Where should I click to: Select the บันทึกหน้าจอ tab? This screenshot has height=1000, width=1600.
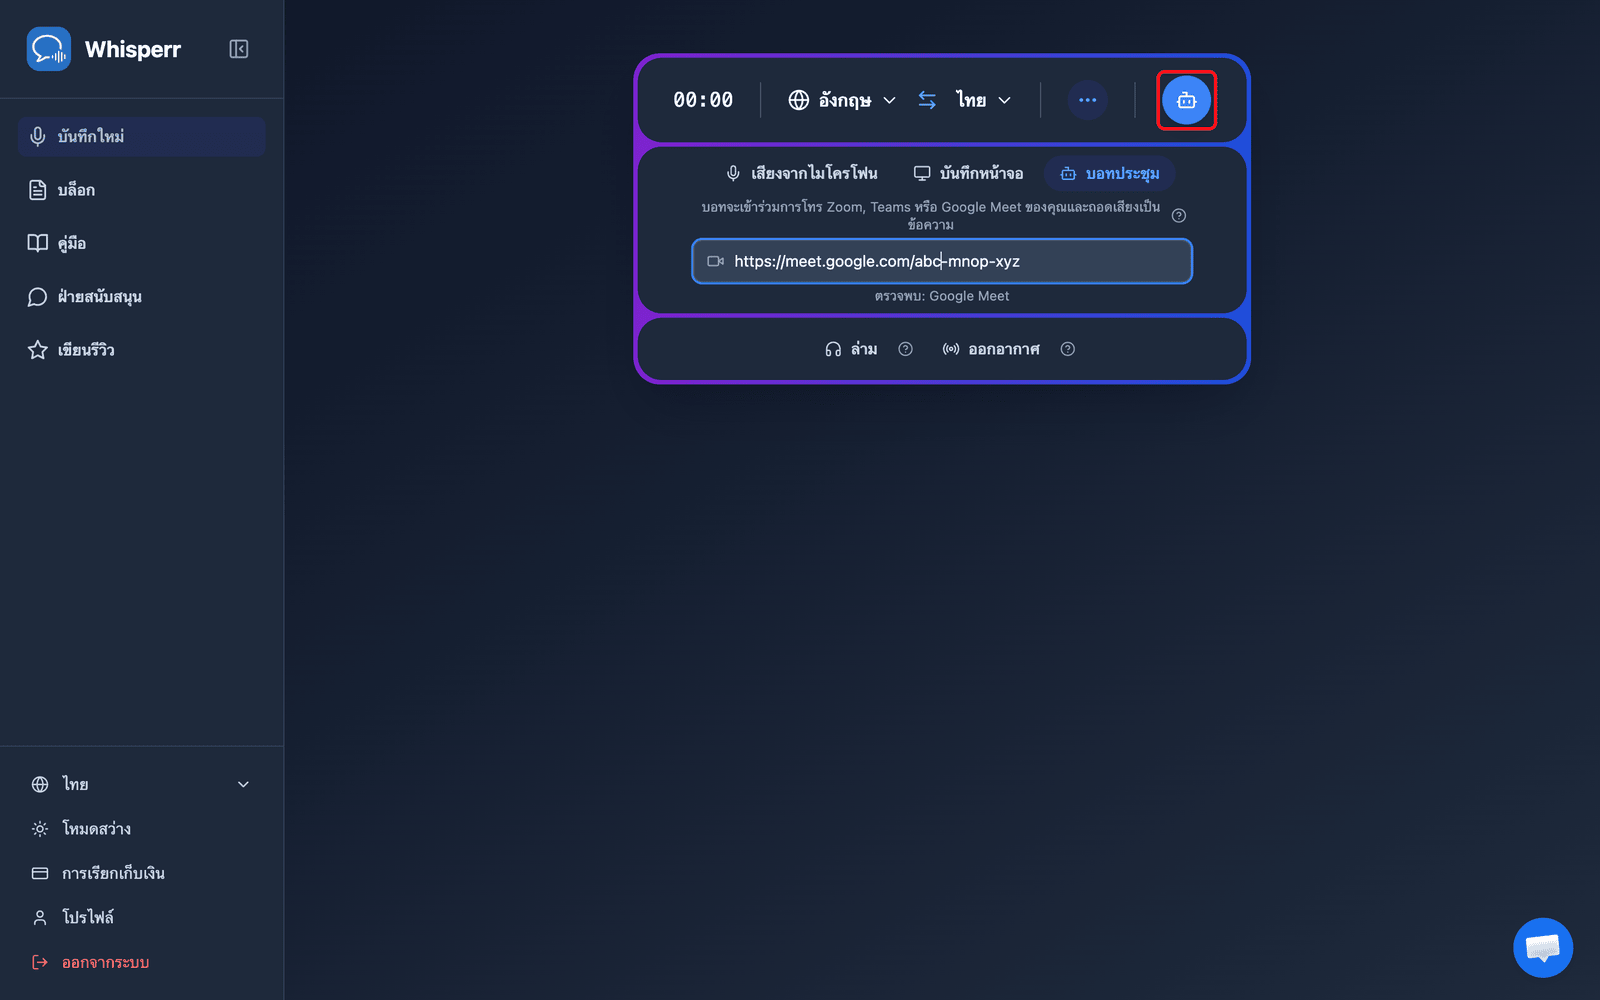968,174
